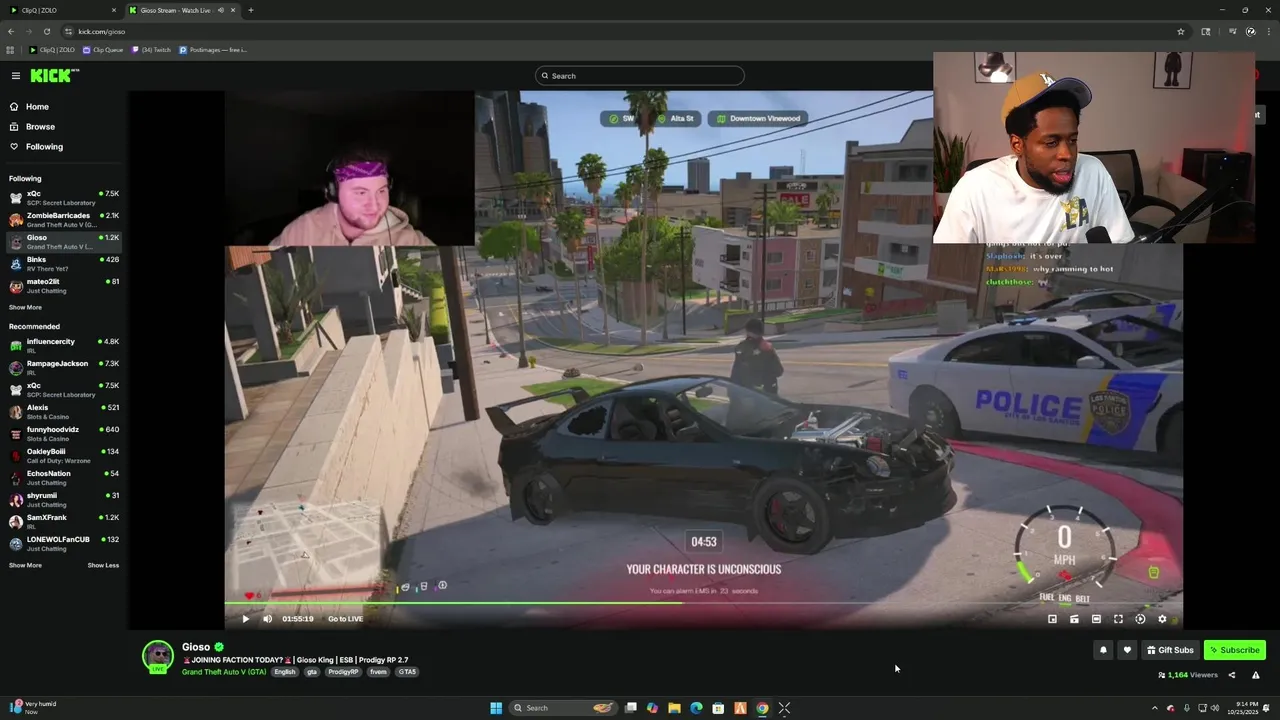This screenshot has height=720, width=1280.
Task: Open the player clip or replay icon
Action: [1140, 619]
